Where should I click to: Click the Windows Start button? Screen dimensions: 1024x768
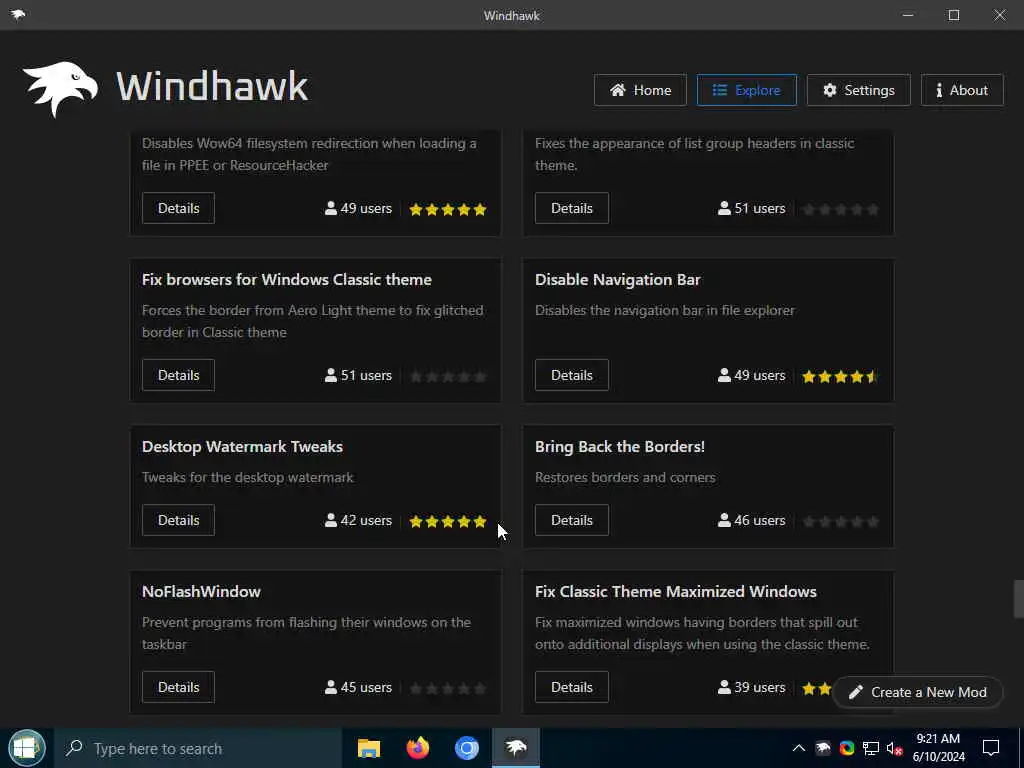(26, 748)
